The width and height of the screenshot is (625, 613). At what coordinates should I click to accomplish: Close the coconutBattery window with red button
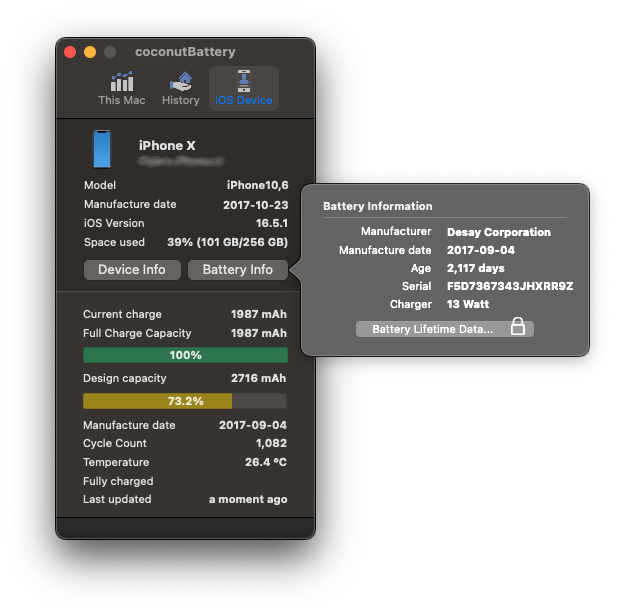pyautogui.click(x=70, y=52)
